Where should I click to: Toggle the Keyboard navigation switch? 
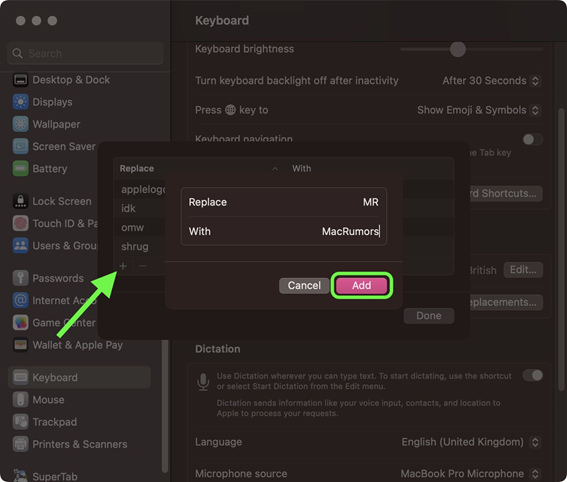pos(533,139)
